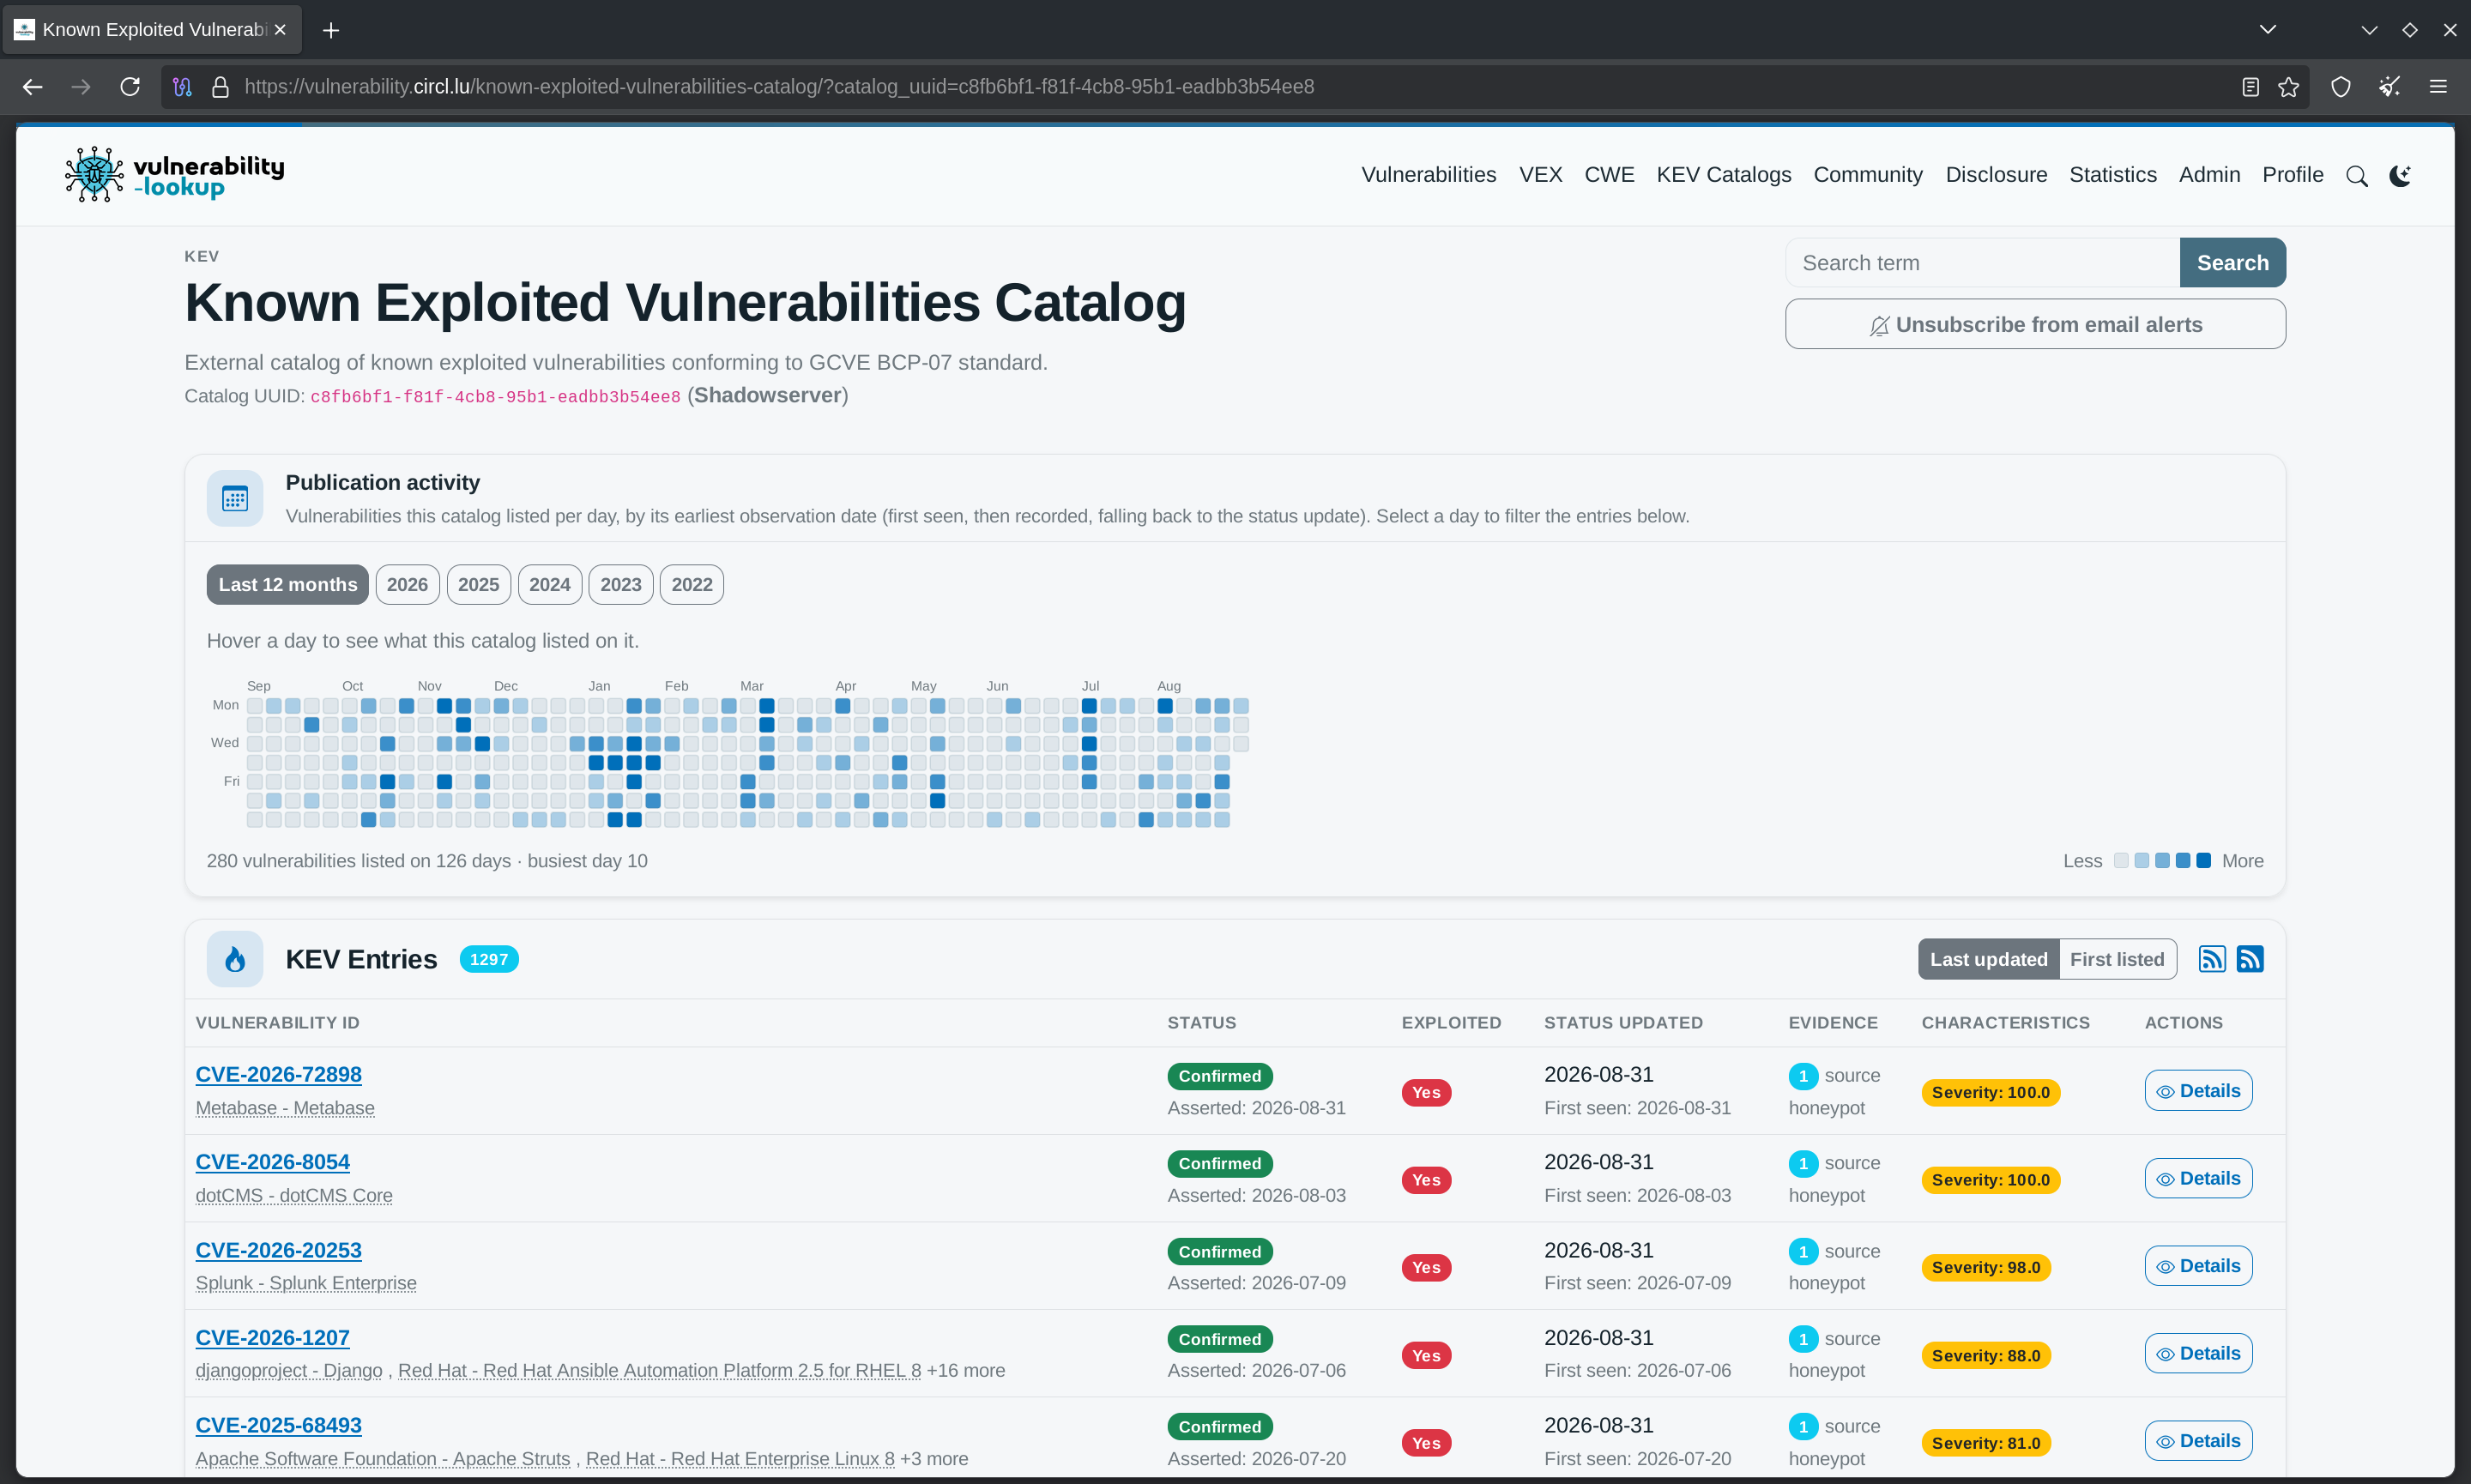Open the sparkle extension icon beside the shield
The width and height of the screenshot is (2471, 1484).
click(x=2390, y=87)
